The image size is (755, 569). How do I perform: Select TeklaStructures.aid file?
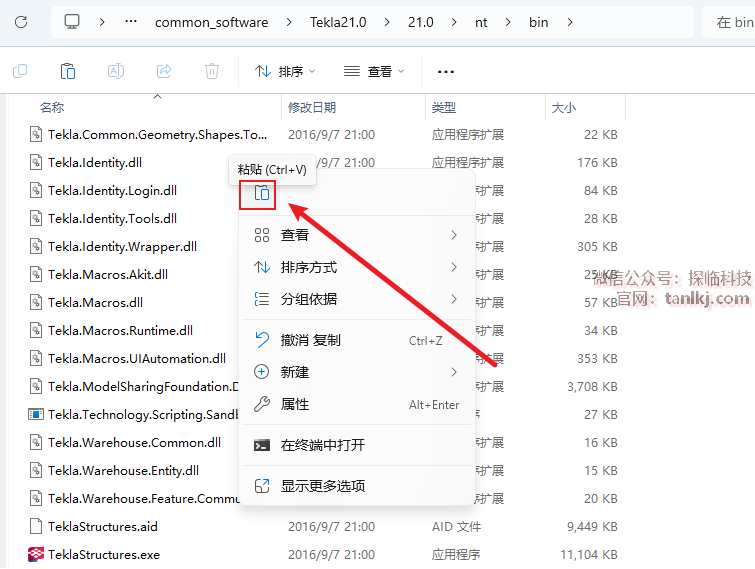103,526
